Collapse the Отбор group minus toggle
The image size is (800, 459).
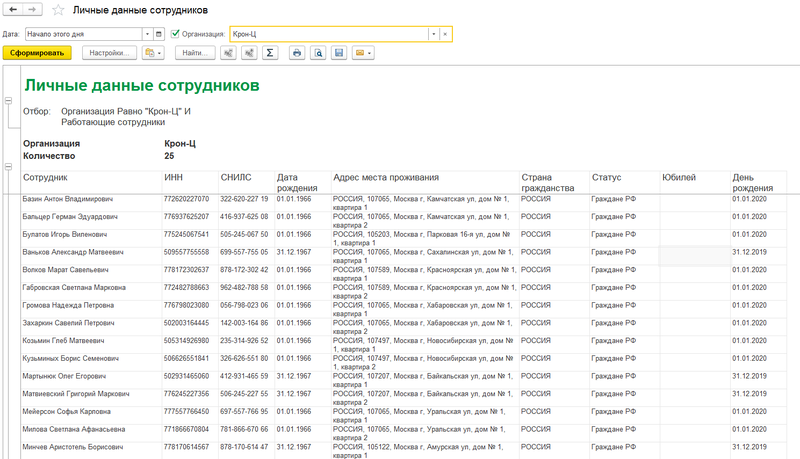[x=9, y=101]
